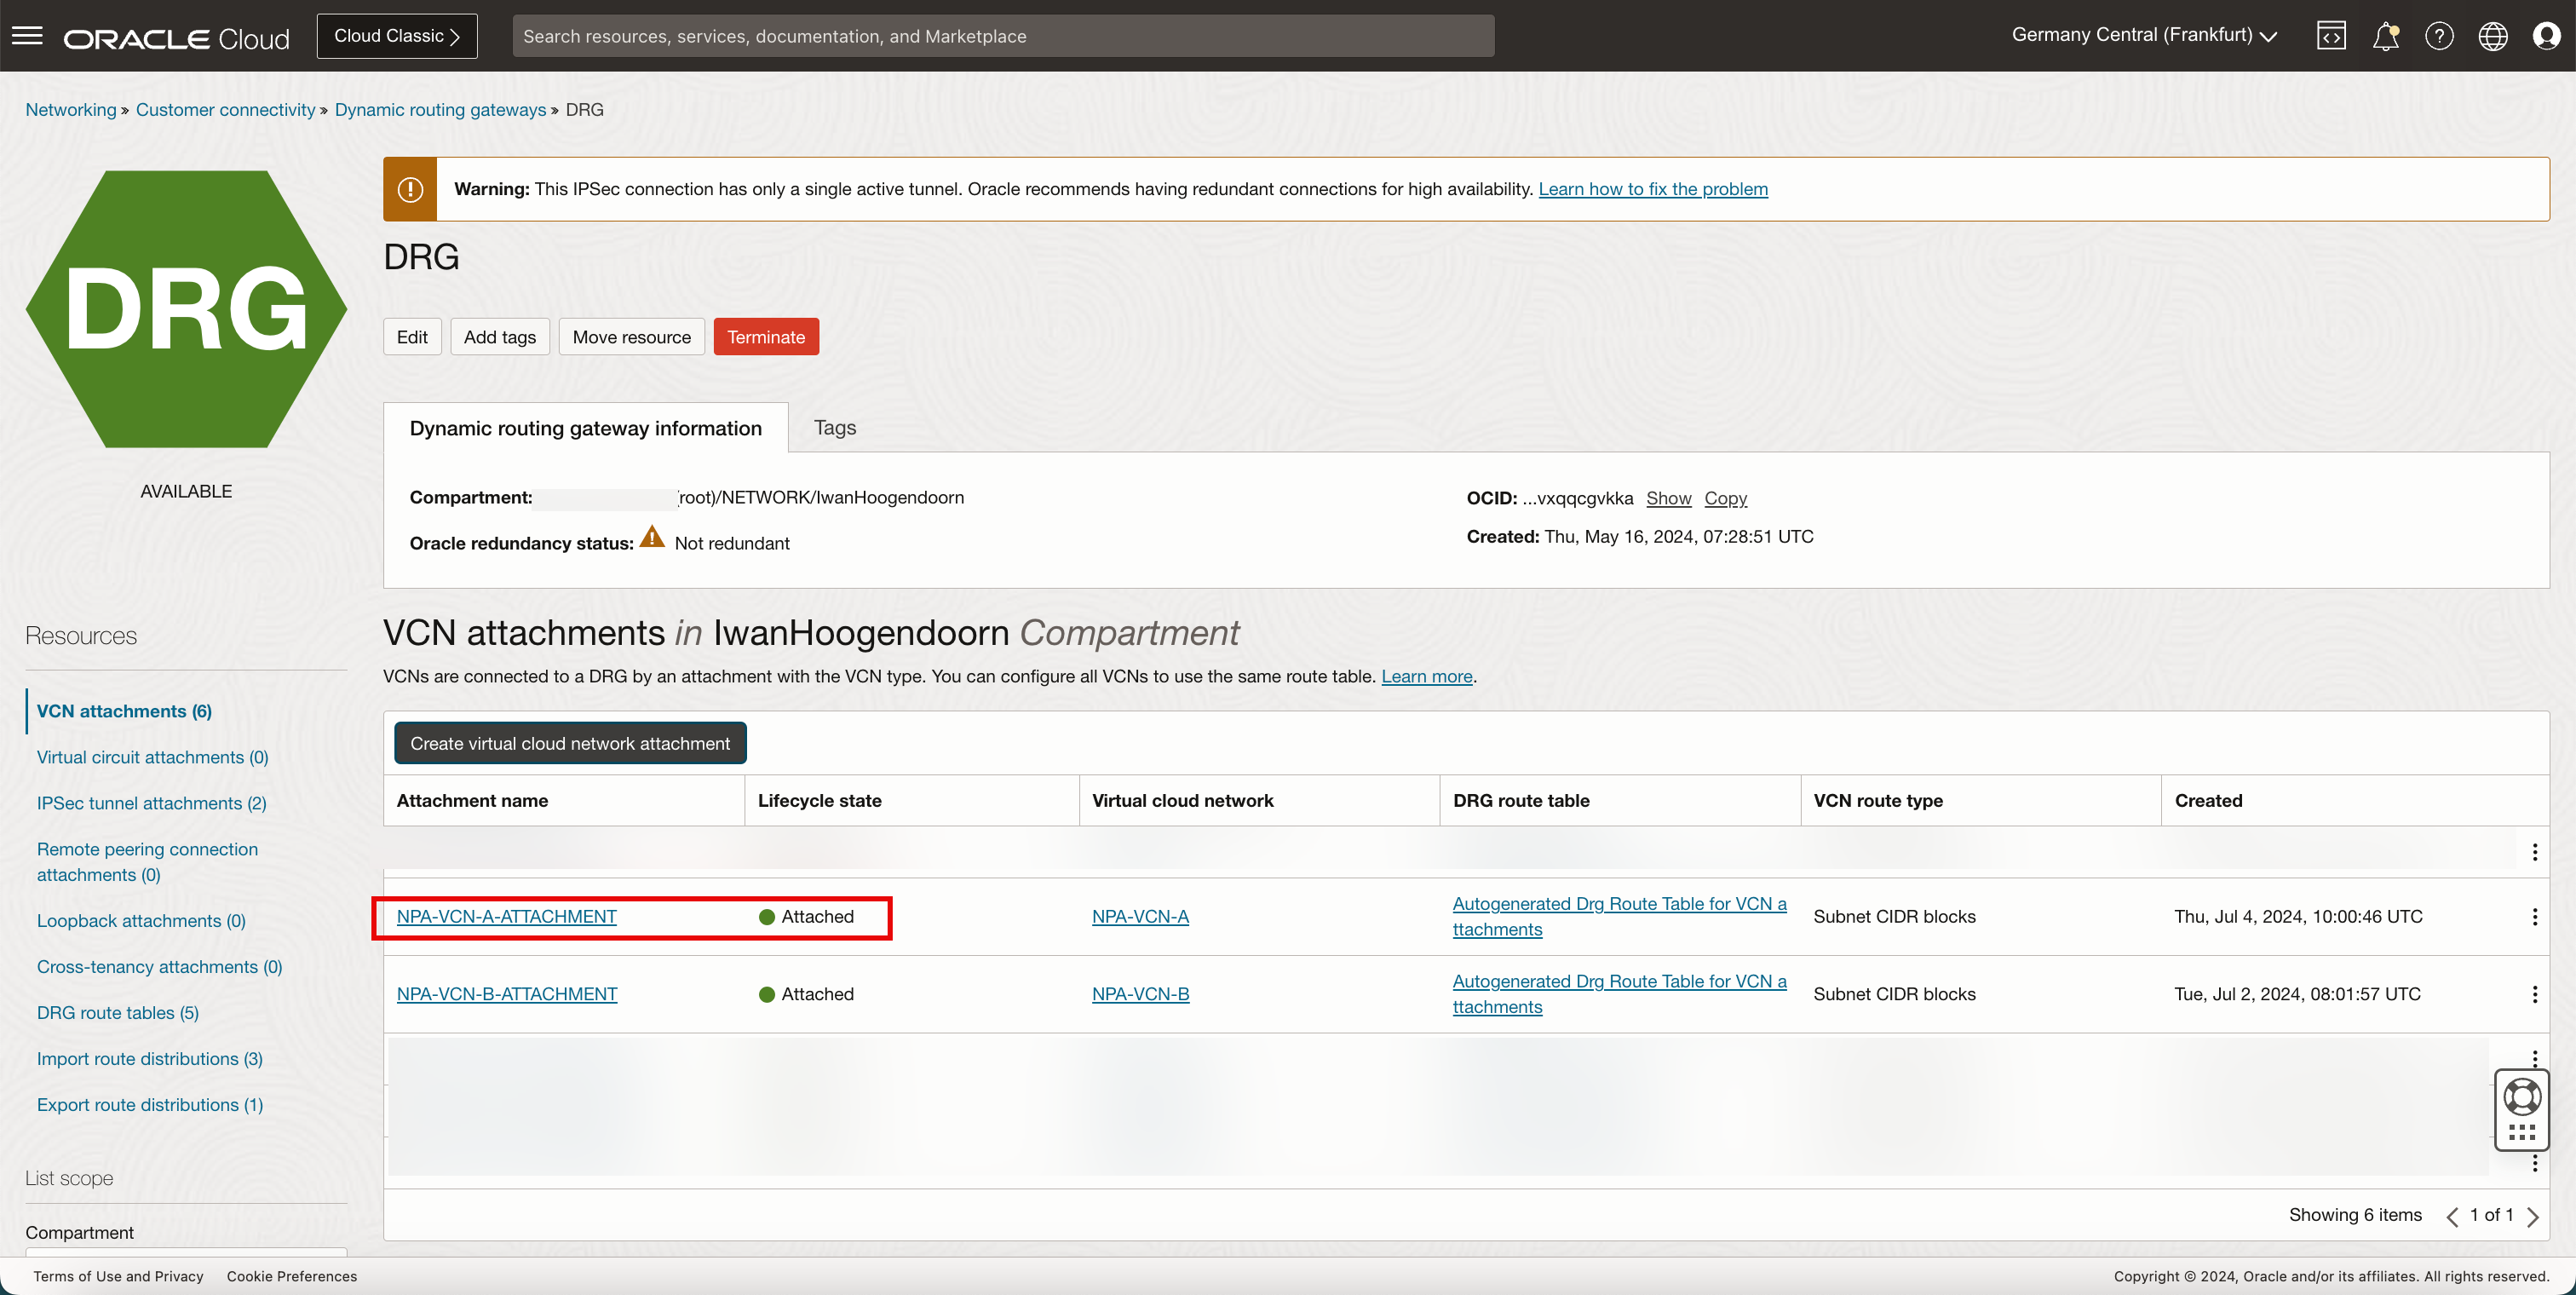The height and width of the screenshot is (1295, 2576).
Task: Go to next page of attachments
Action: (2533, 1216)
